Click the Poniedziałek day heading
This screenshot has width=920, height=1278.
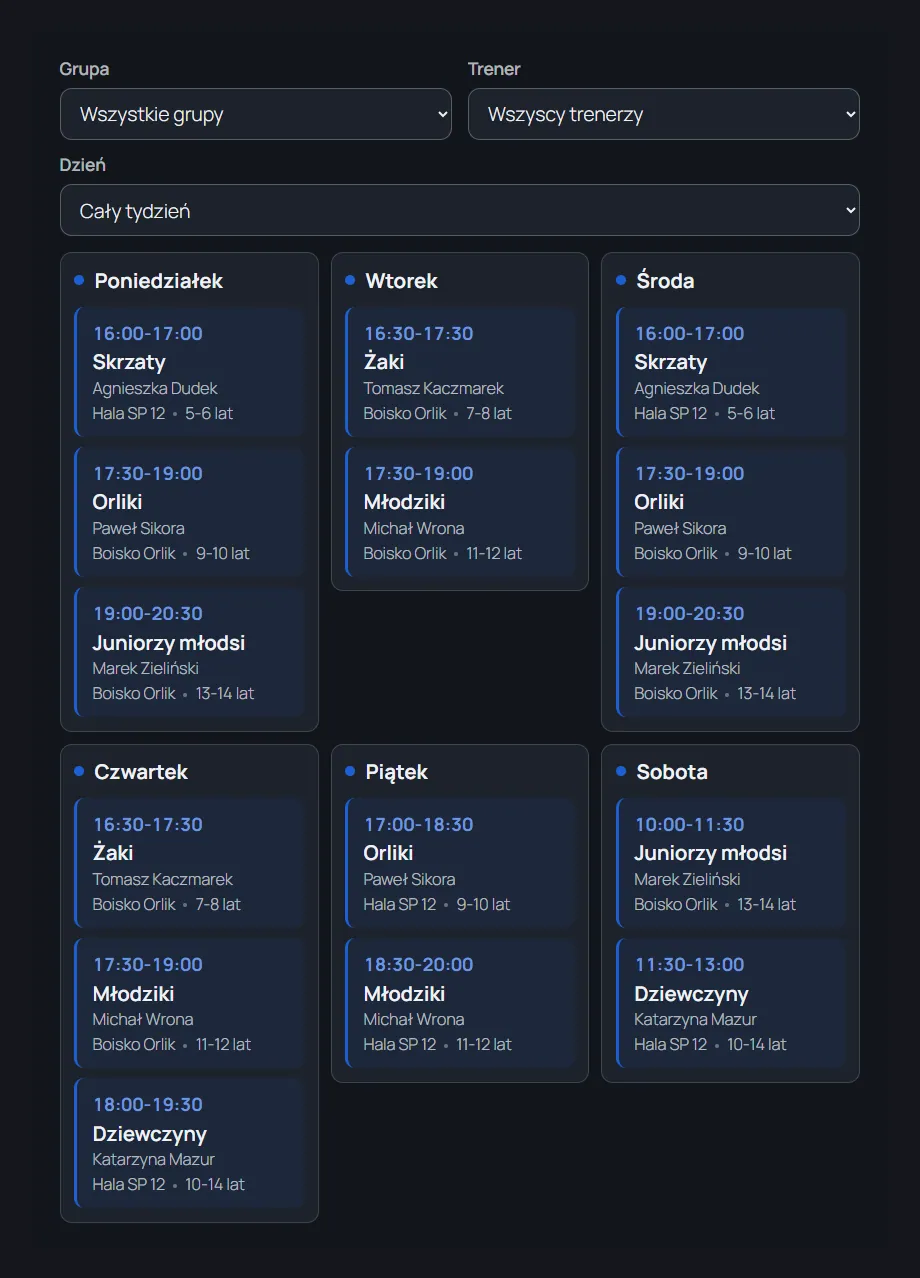[x=158, y=281]
